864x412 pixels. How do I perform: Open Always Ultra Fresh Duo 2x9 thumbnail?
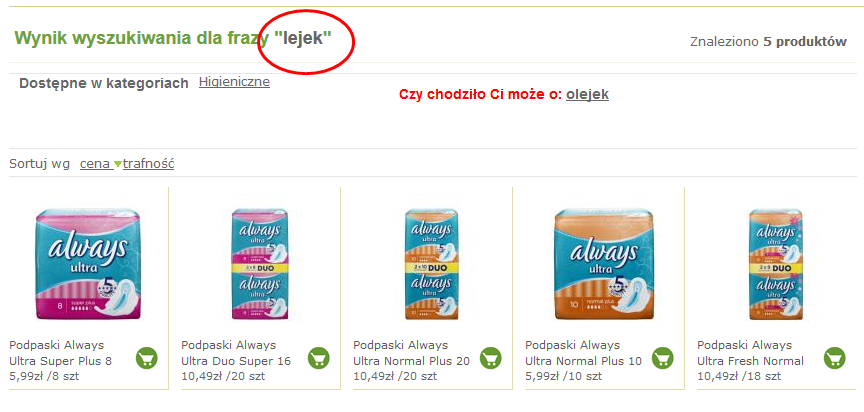(x=776, y=264)
